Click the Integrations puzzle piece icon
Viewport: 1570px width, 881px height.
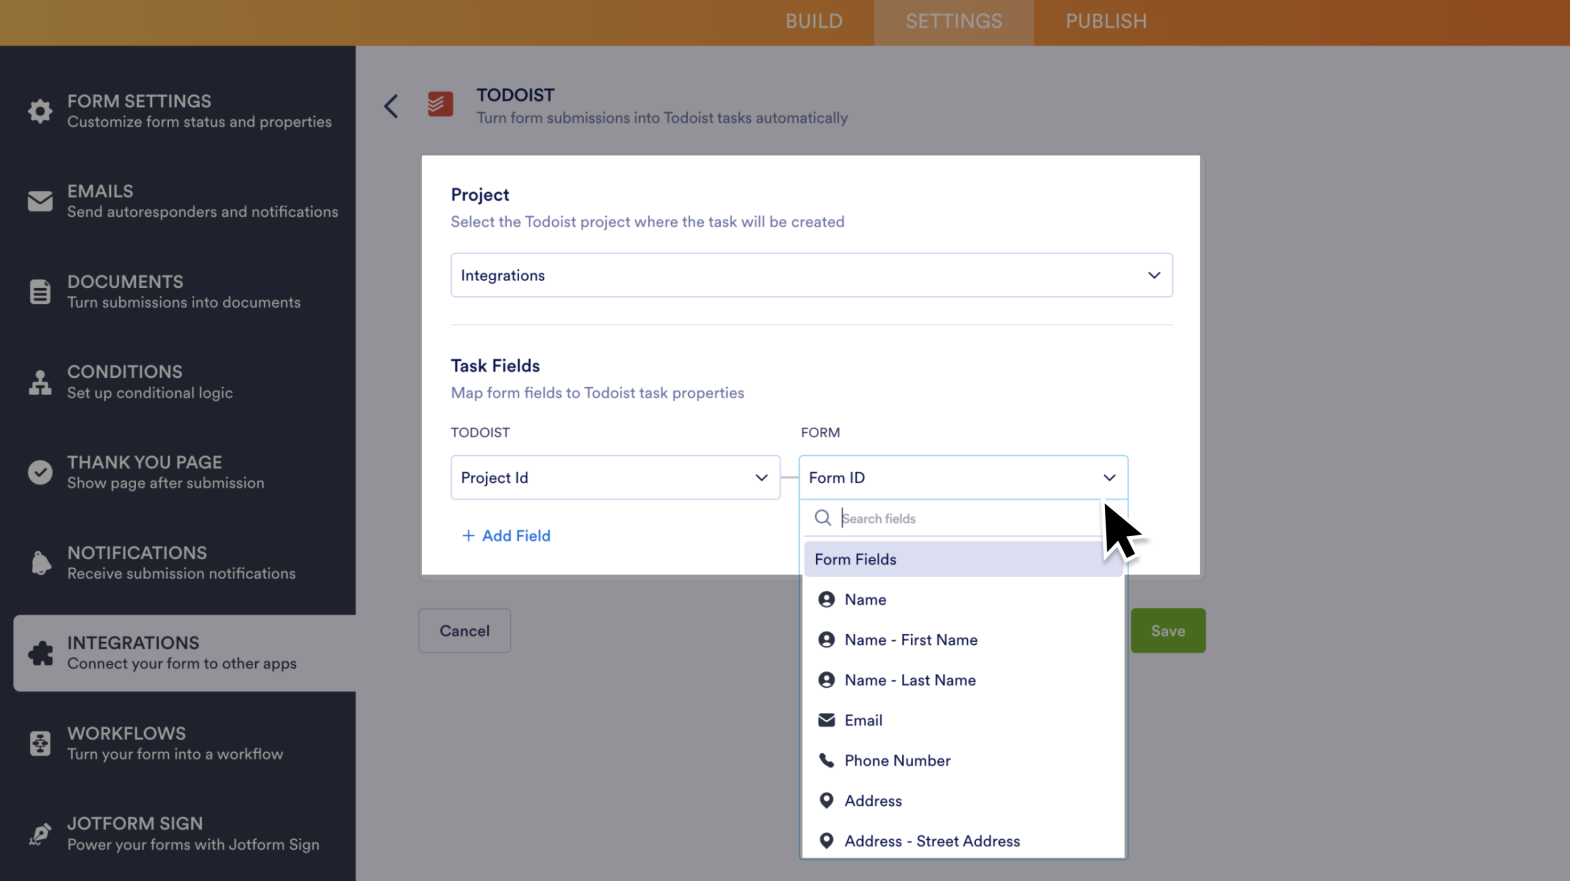click(40, 653)
